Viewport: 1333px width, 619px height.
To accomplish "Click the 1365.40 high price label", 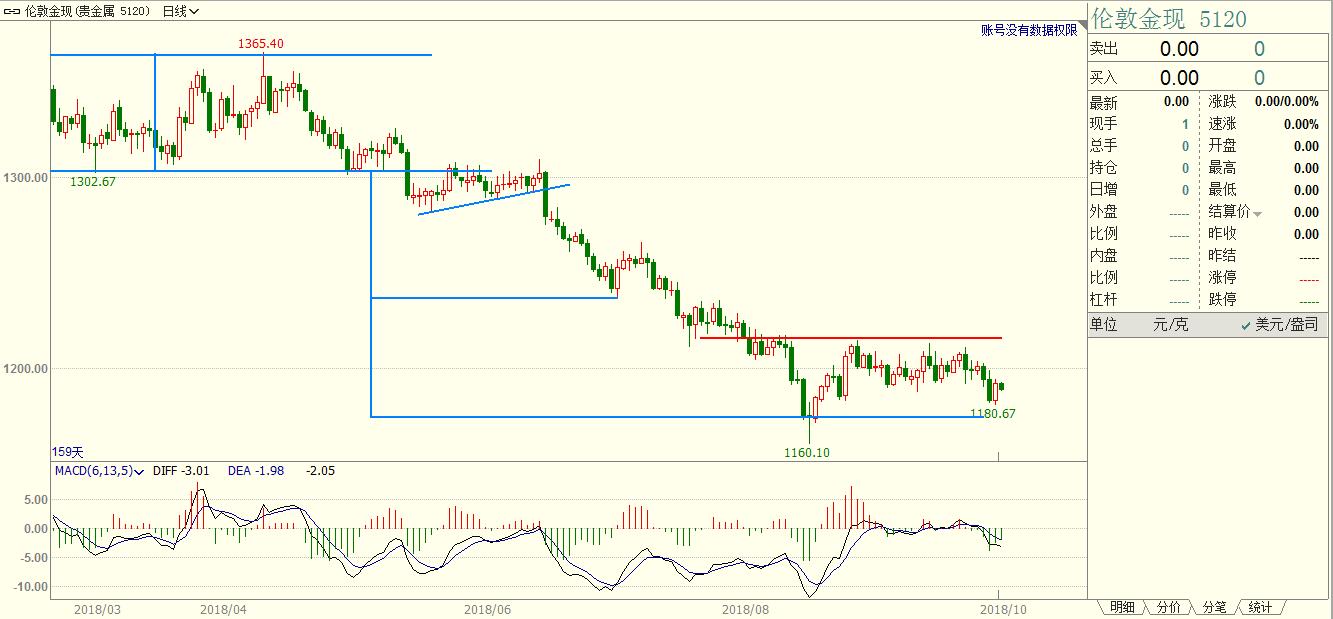I will 260,43.
